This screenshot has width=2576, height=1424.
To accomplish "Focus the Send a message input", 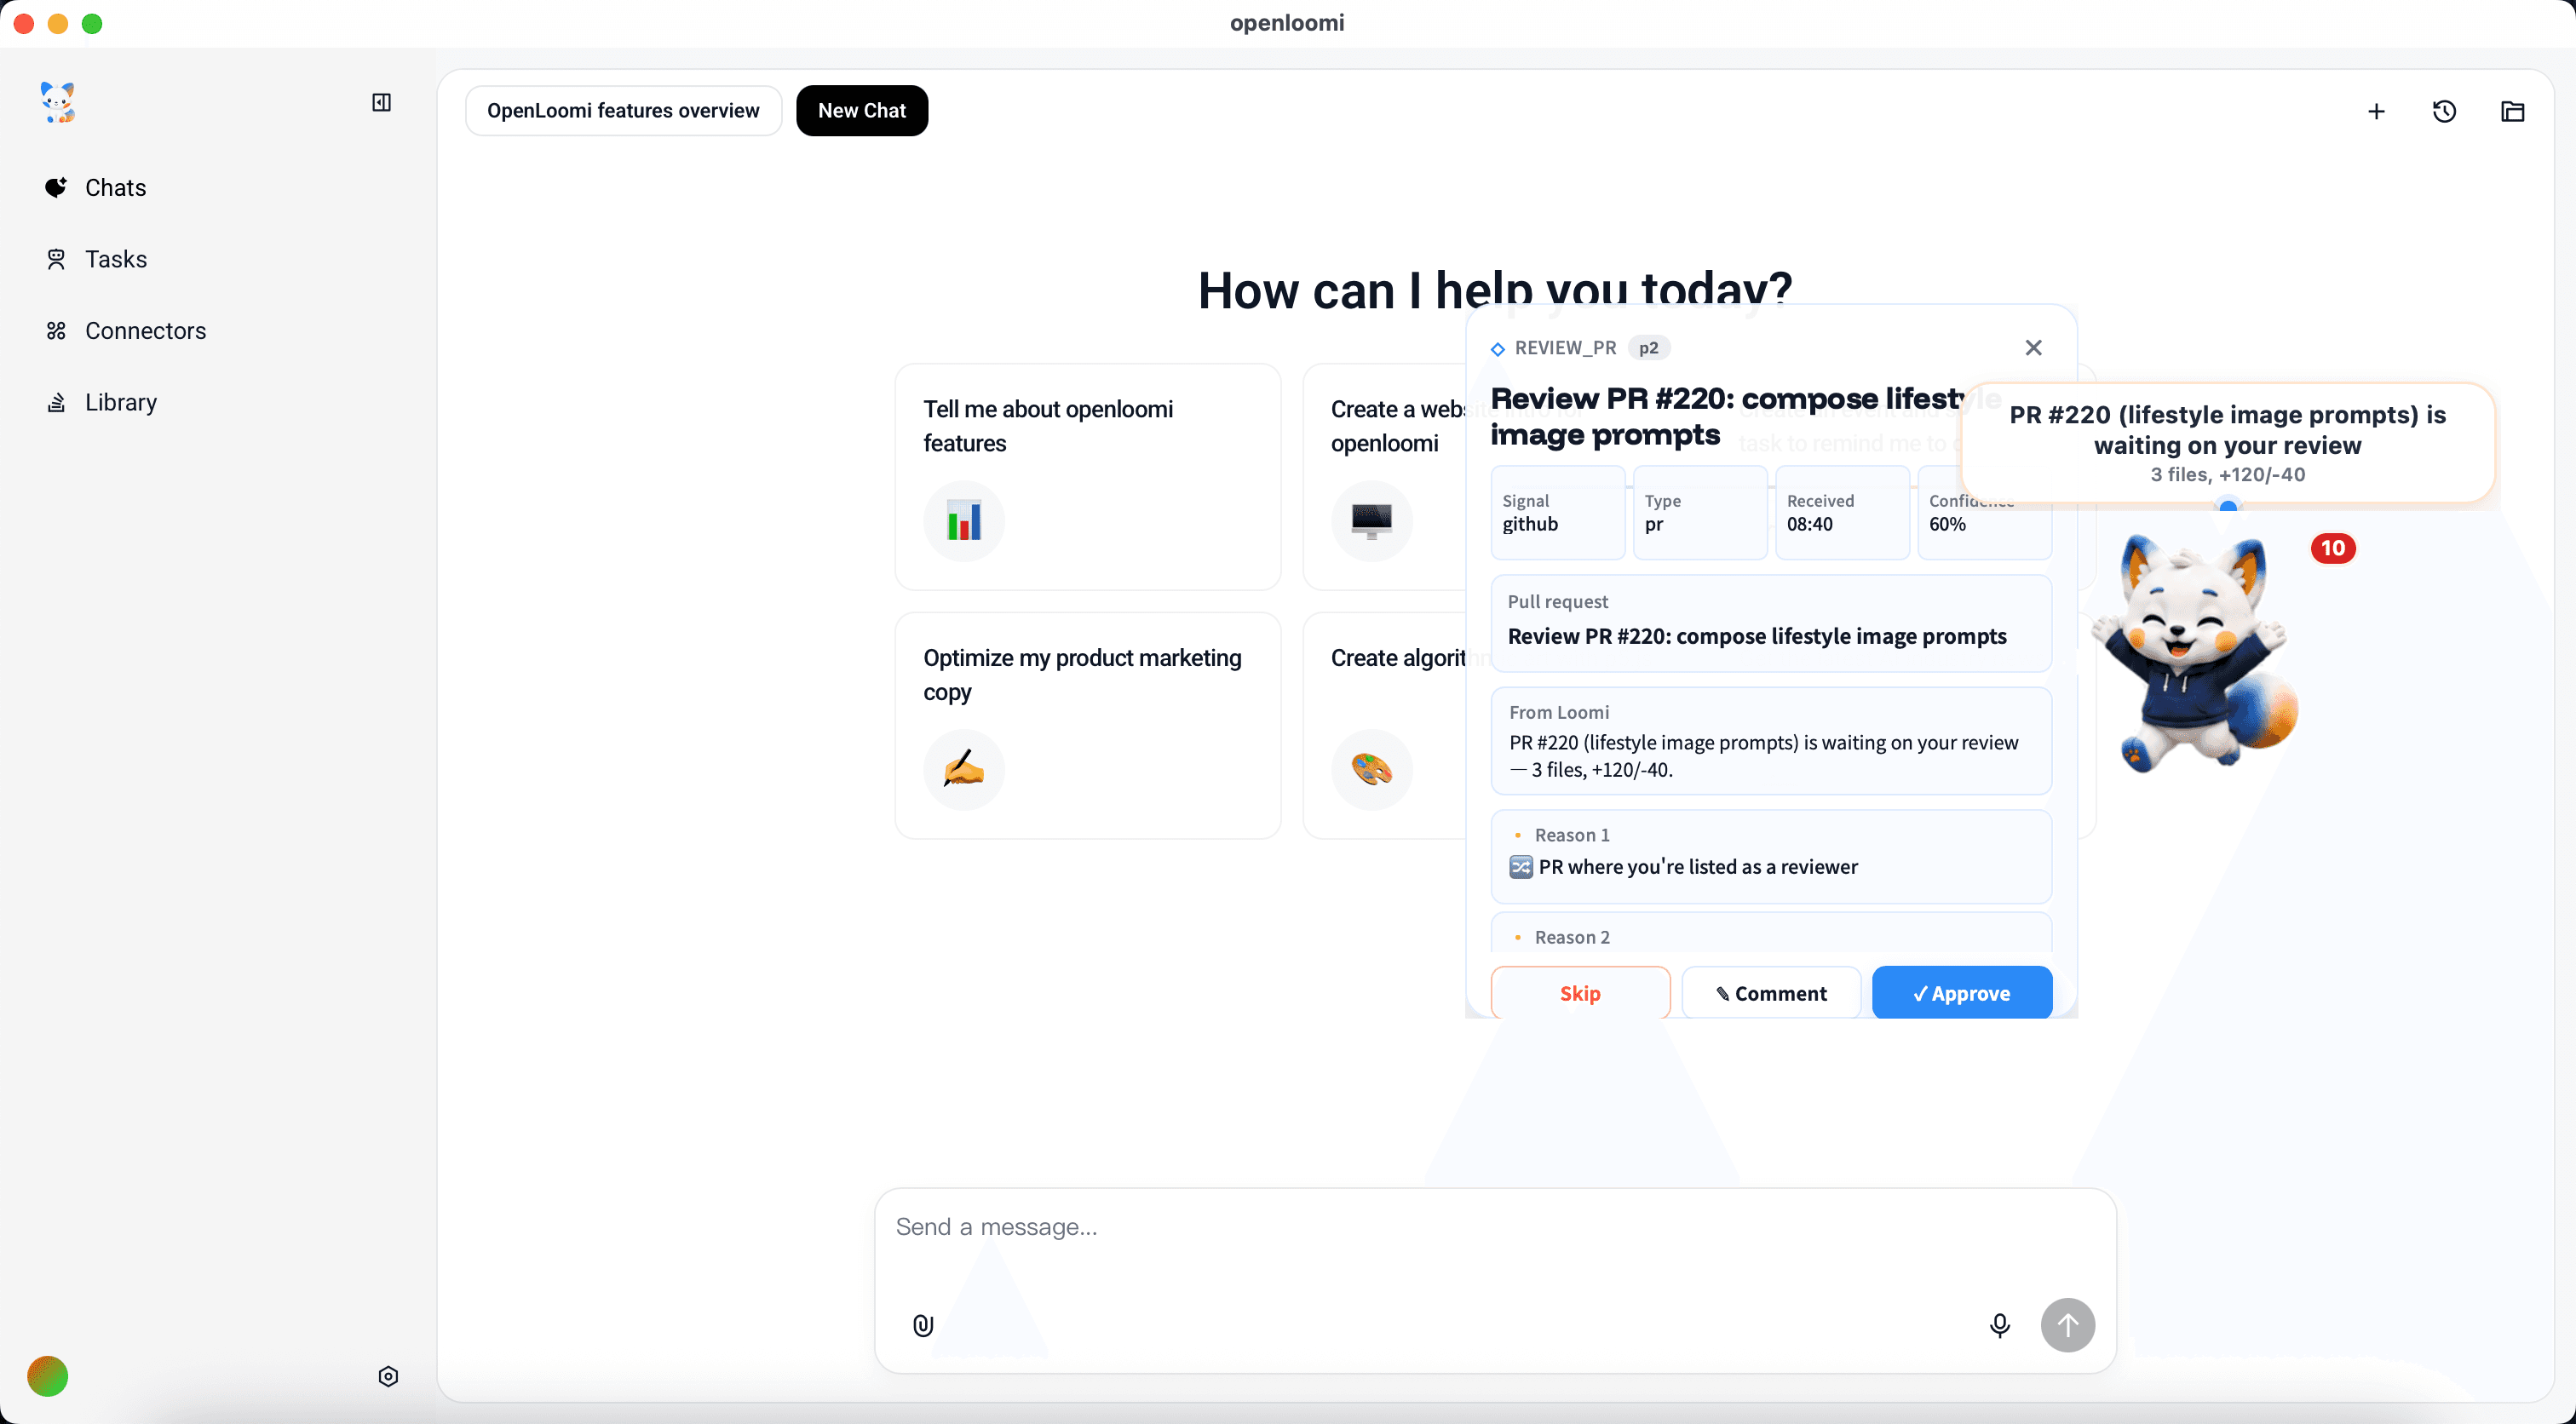I will pos(1494,1227).
